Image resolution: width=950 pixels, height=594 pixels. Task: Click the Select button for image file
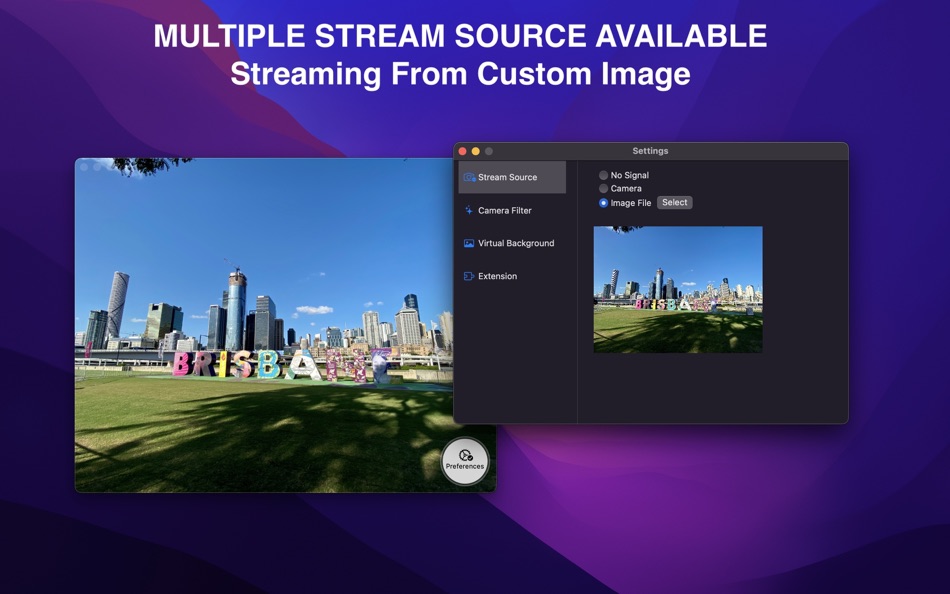point(674,202)
